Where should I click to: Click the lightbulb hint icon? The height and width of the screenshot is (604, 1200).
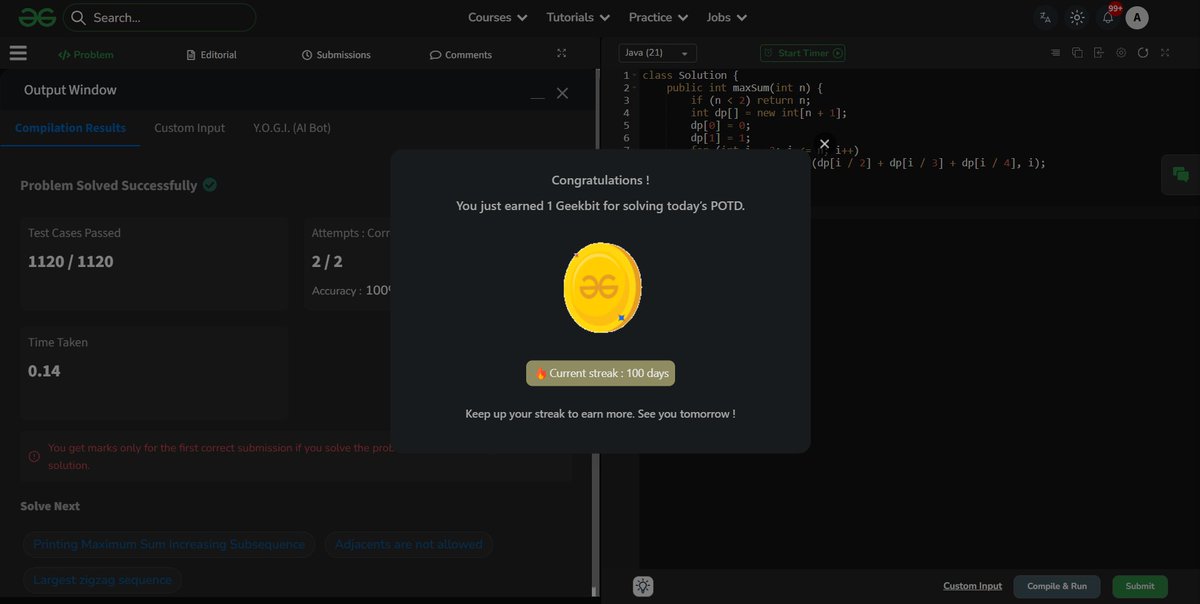pos(643,587)
